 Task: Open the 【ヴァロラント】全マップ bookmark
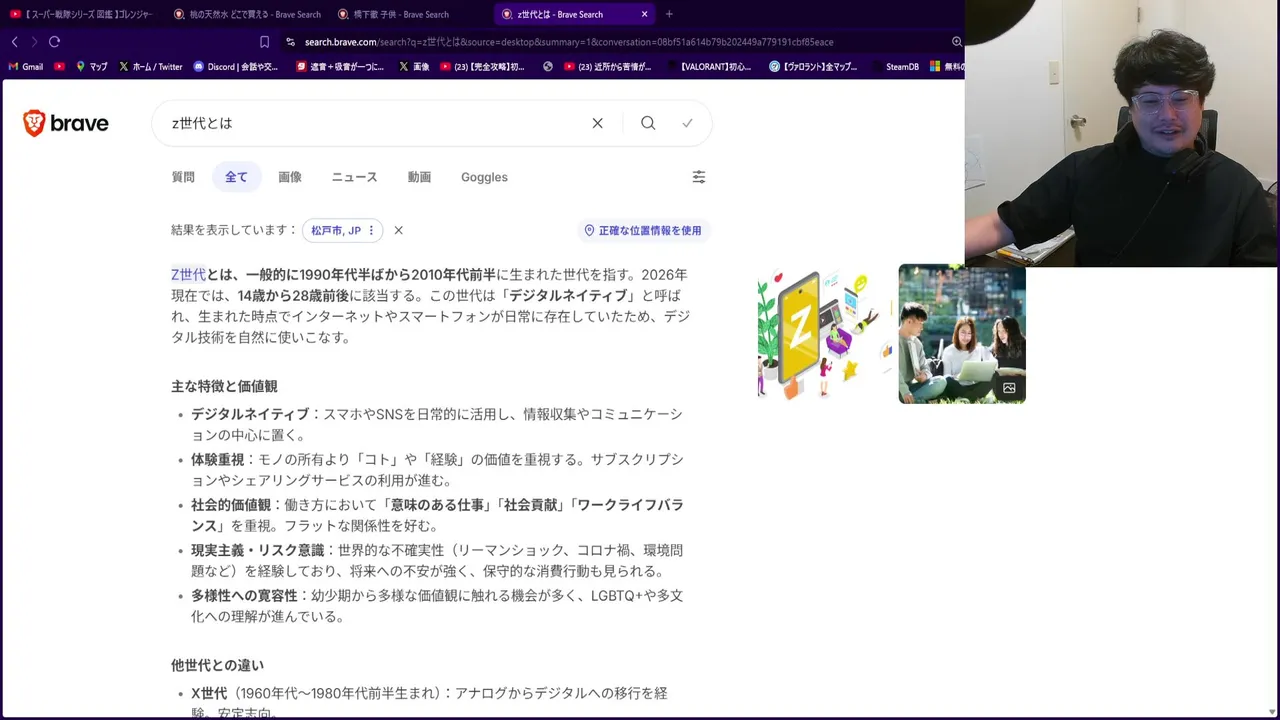point(813,67)
